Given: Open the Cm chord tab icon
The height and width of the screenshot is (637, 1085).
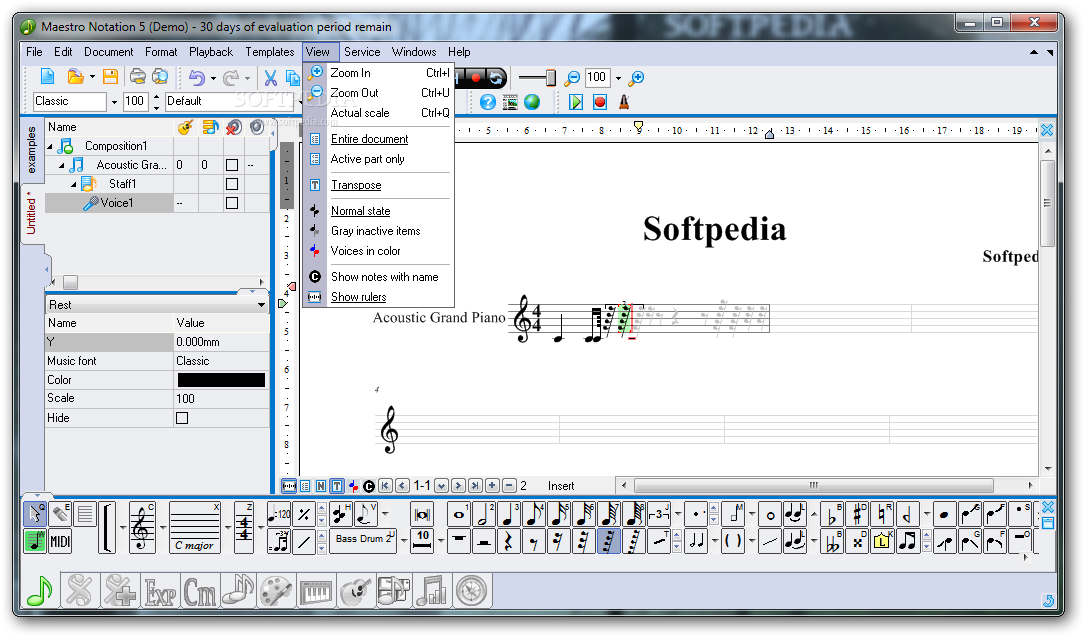Looking at the screenshot, I should tap(199, 591).
